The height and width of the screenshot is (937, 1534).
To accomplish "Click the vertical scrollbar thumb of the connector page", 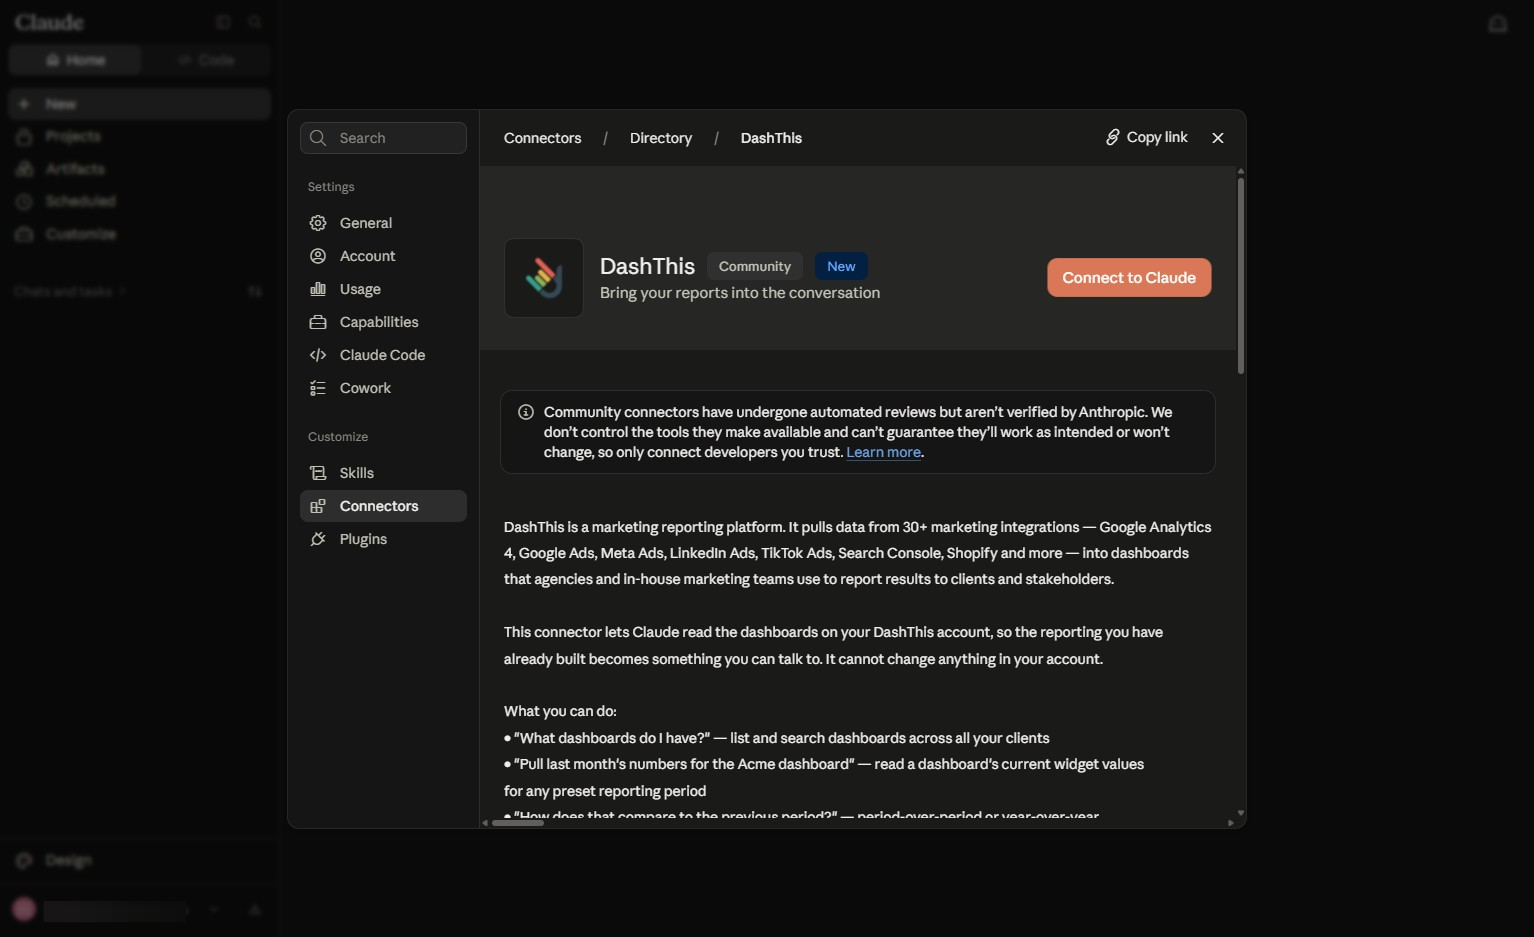I will pos(1241,276).
